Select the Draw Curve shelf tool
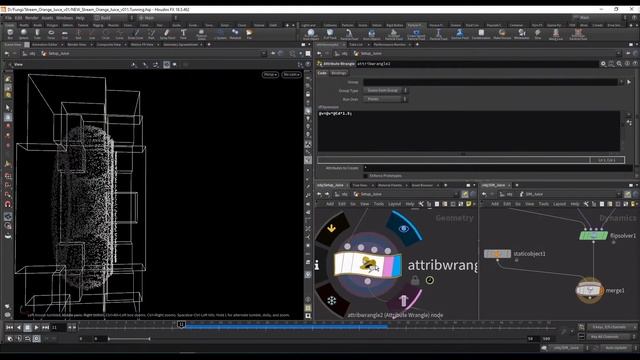The width and height of the screenshot is (640, 360). pos(136,34)
